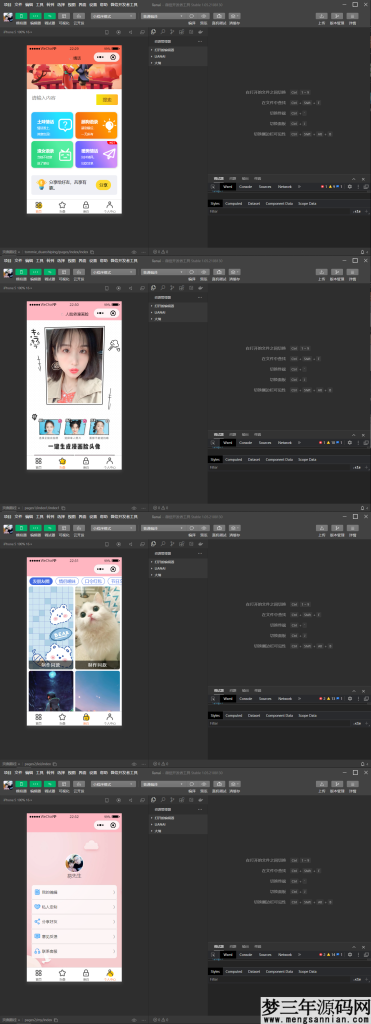Image resolution: width=371 pixels, height=1024 pixels.
Task: Expand the 打开的编辑器 row in the face photo window
Action: click(178, 305)
